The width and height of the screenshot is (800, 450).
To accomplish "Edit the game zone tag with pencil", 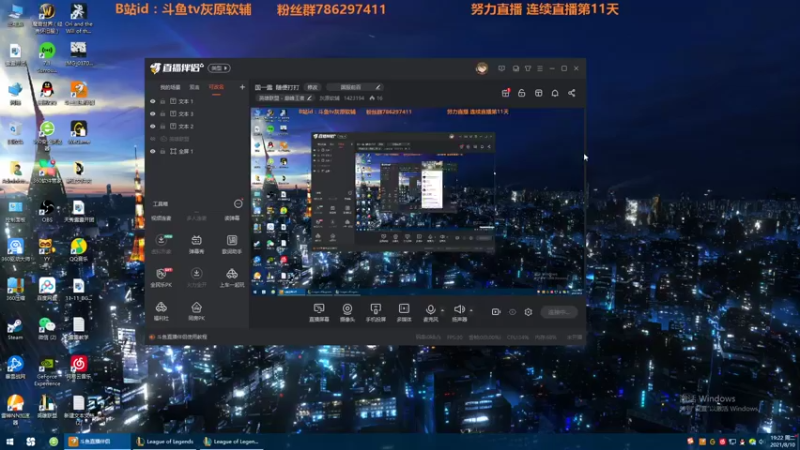I will 284,98.
